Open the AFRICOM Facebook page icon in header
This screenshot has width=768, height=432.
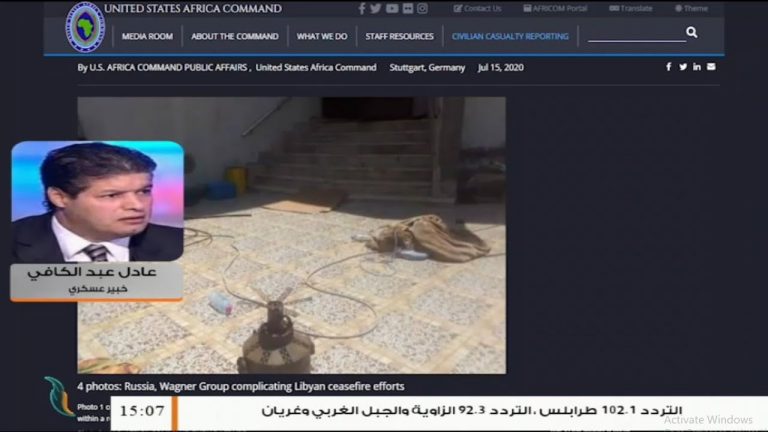click(x=362, y=8)
